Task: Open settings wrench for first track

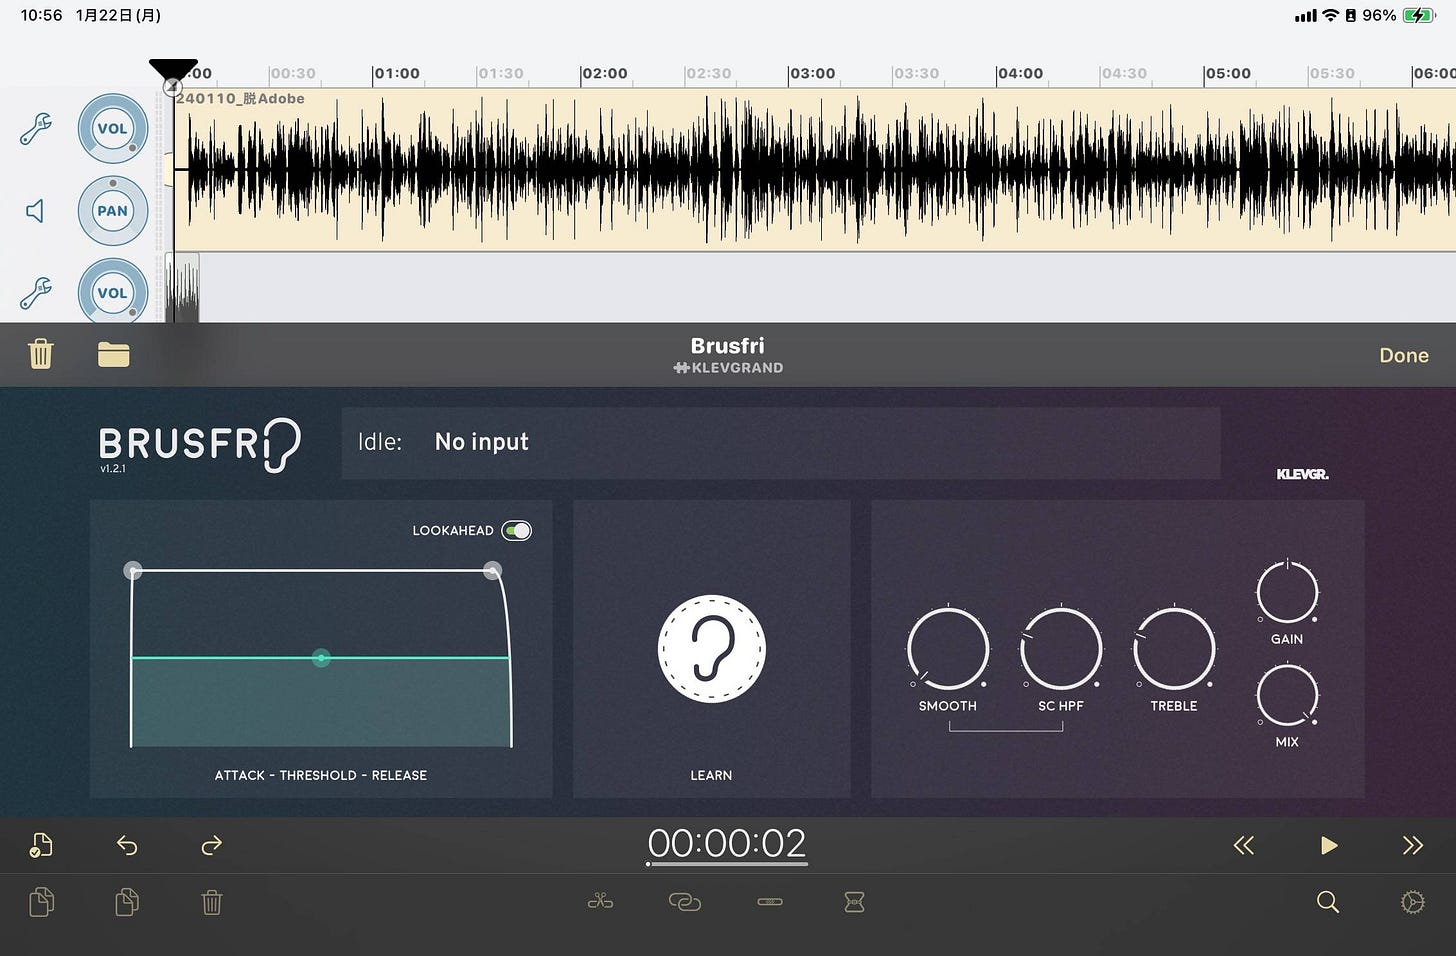Action: point(36,128)
